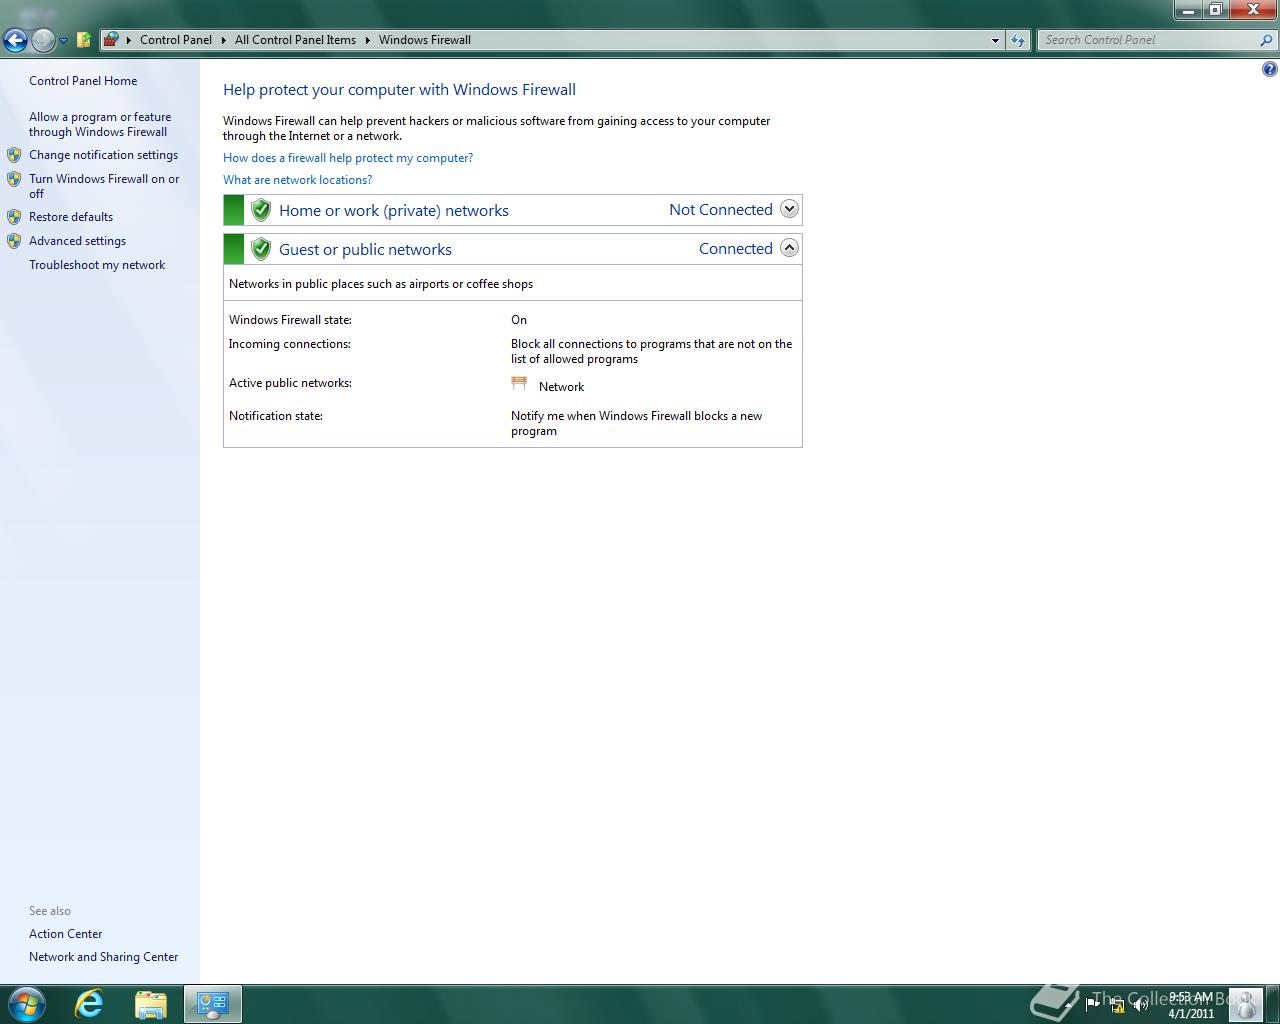Click shield icon beside Turn Windows Firewall
This screenshot has width=1280, height=1024.
(14, 179)
